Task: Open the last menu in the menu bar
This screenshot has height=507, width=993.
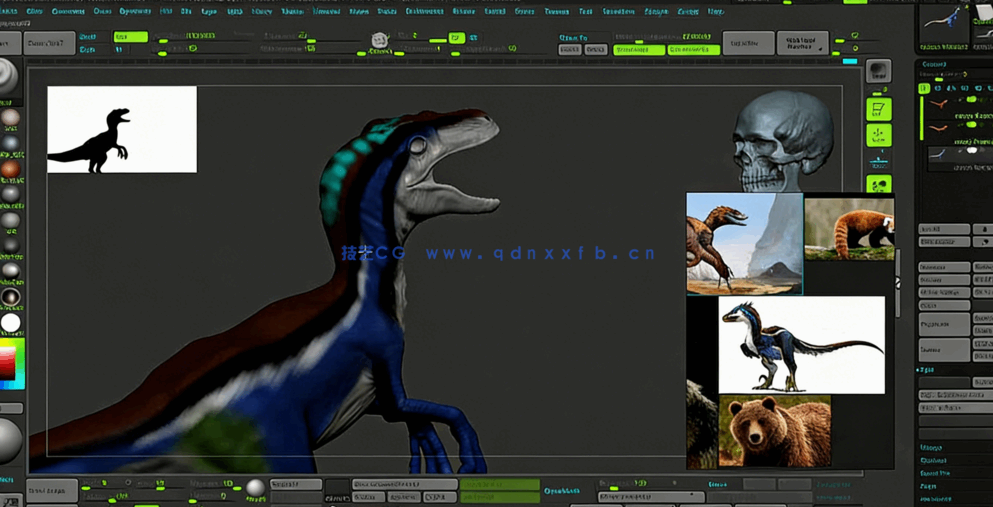Action: [715, 11]
